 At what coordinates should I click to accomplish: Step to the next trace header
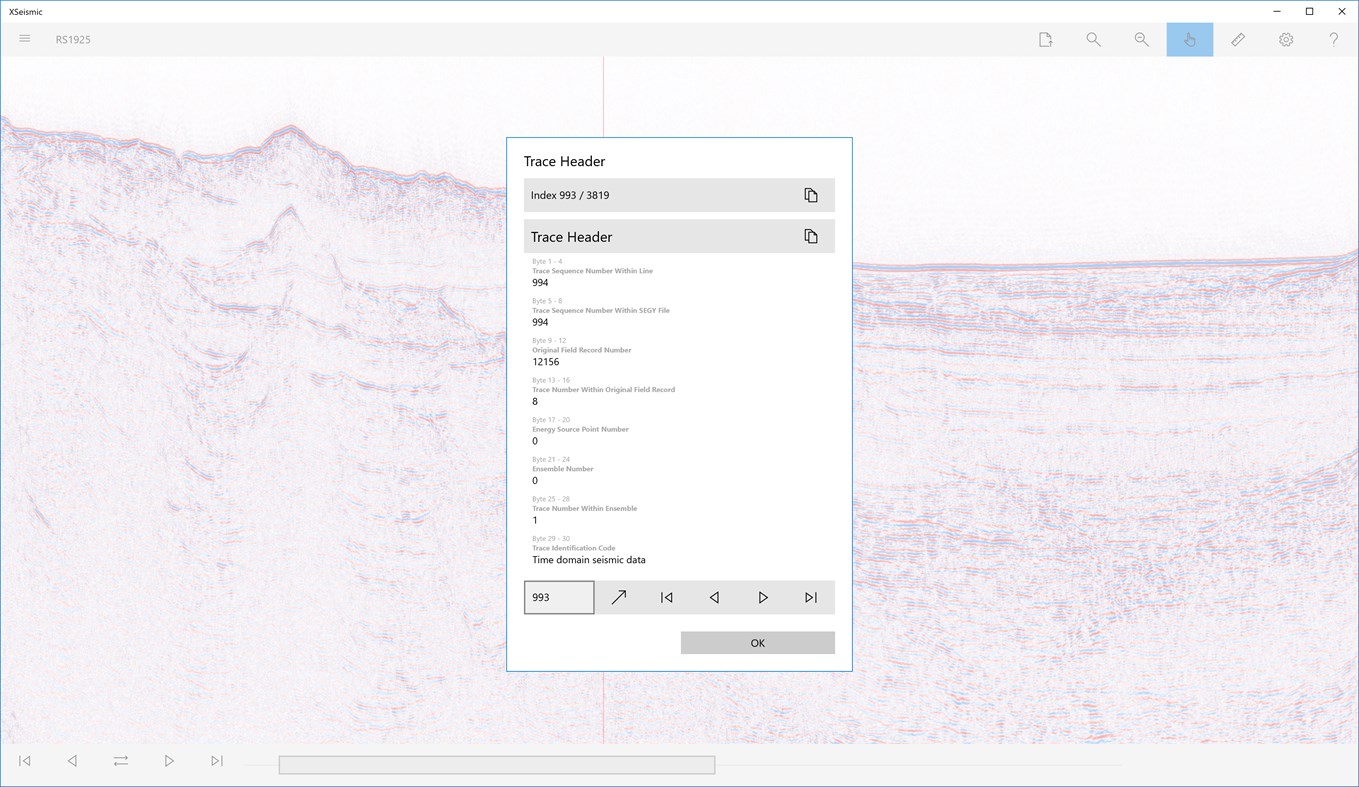point(763,597)
